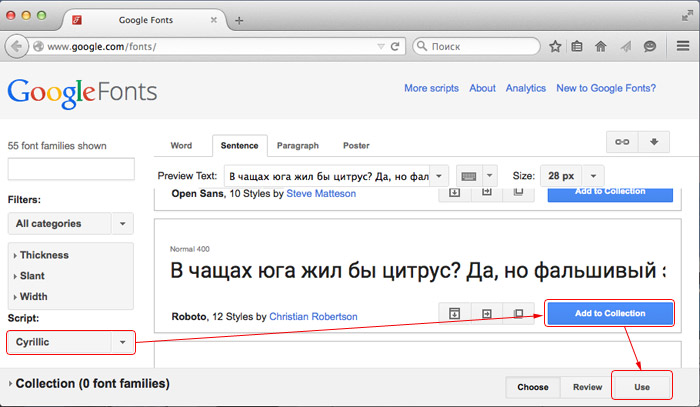Viewport: 700px width, 407px height.
Task: Switch to the Word tab
Action: click(181, 145)
